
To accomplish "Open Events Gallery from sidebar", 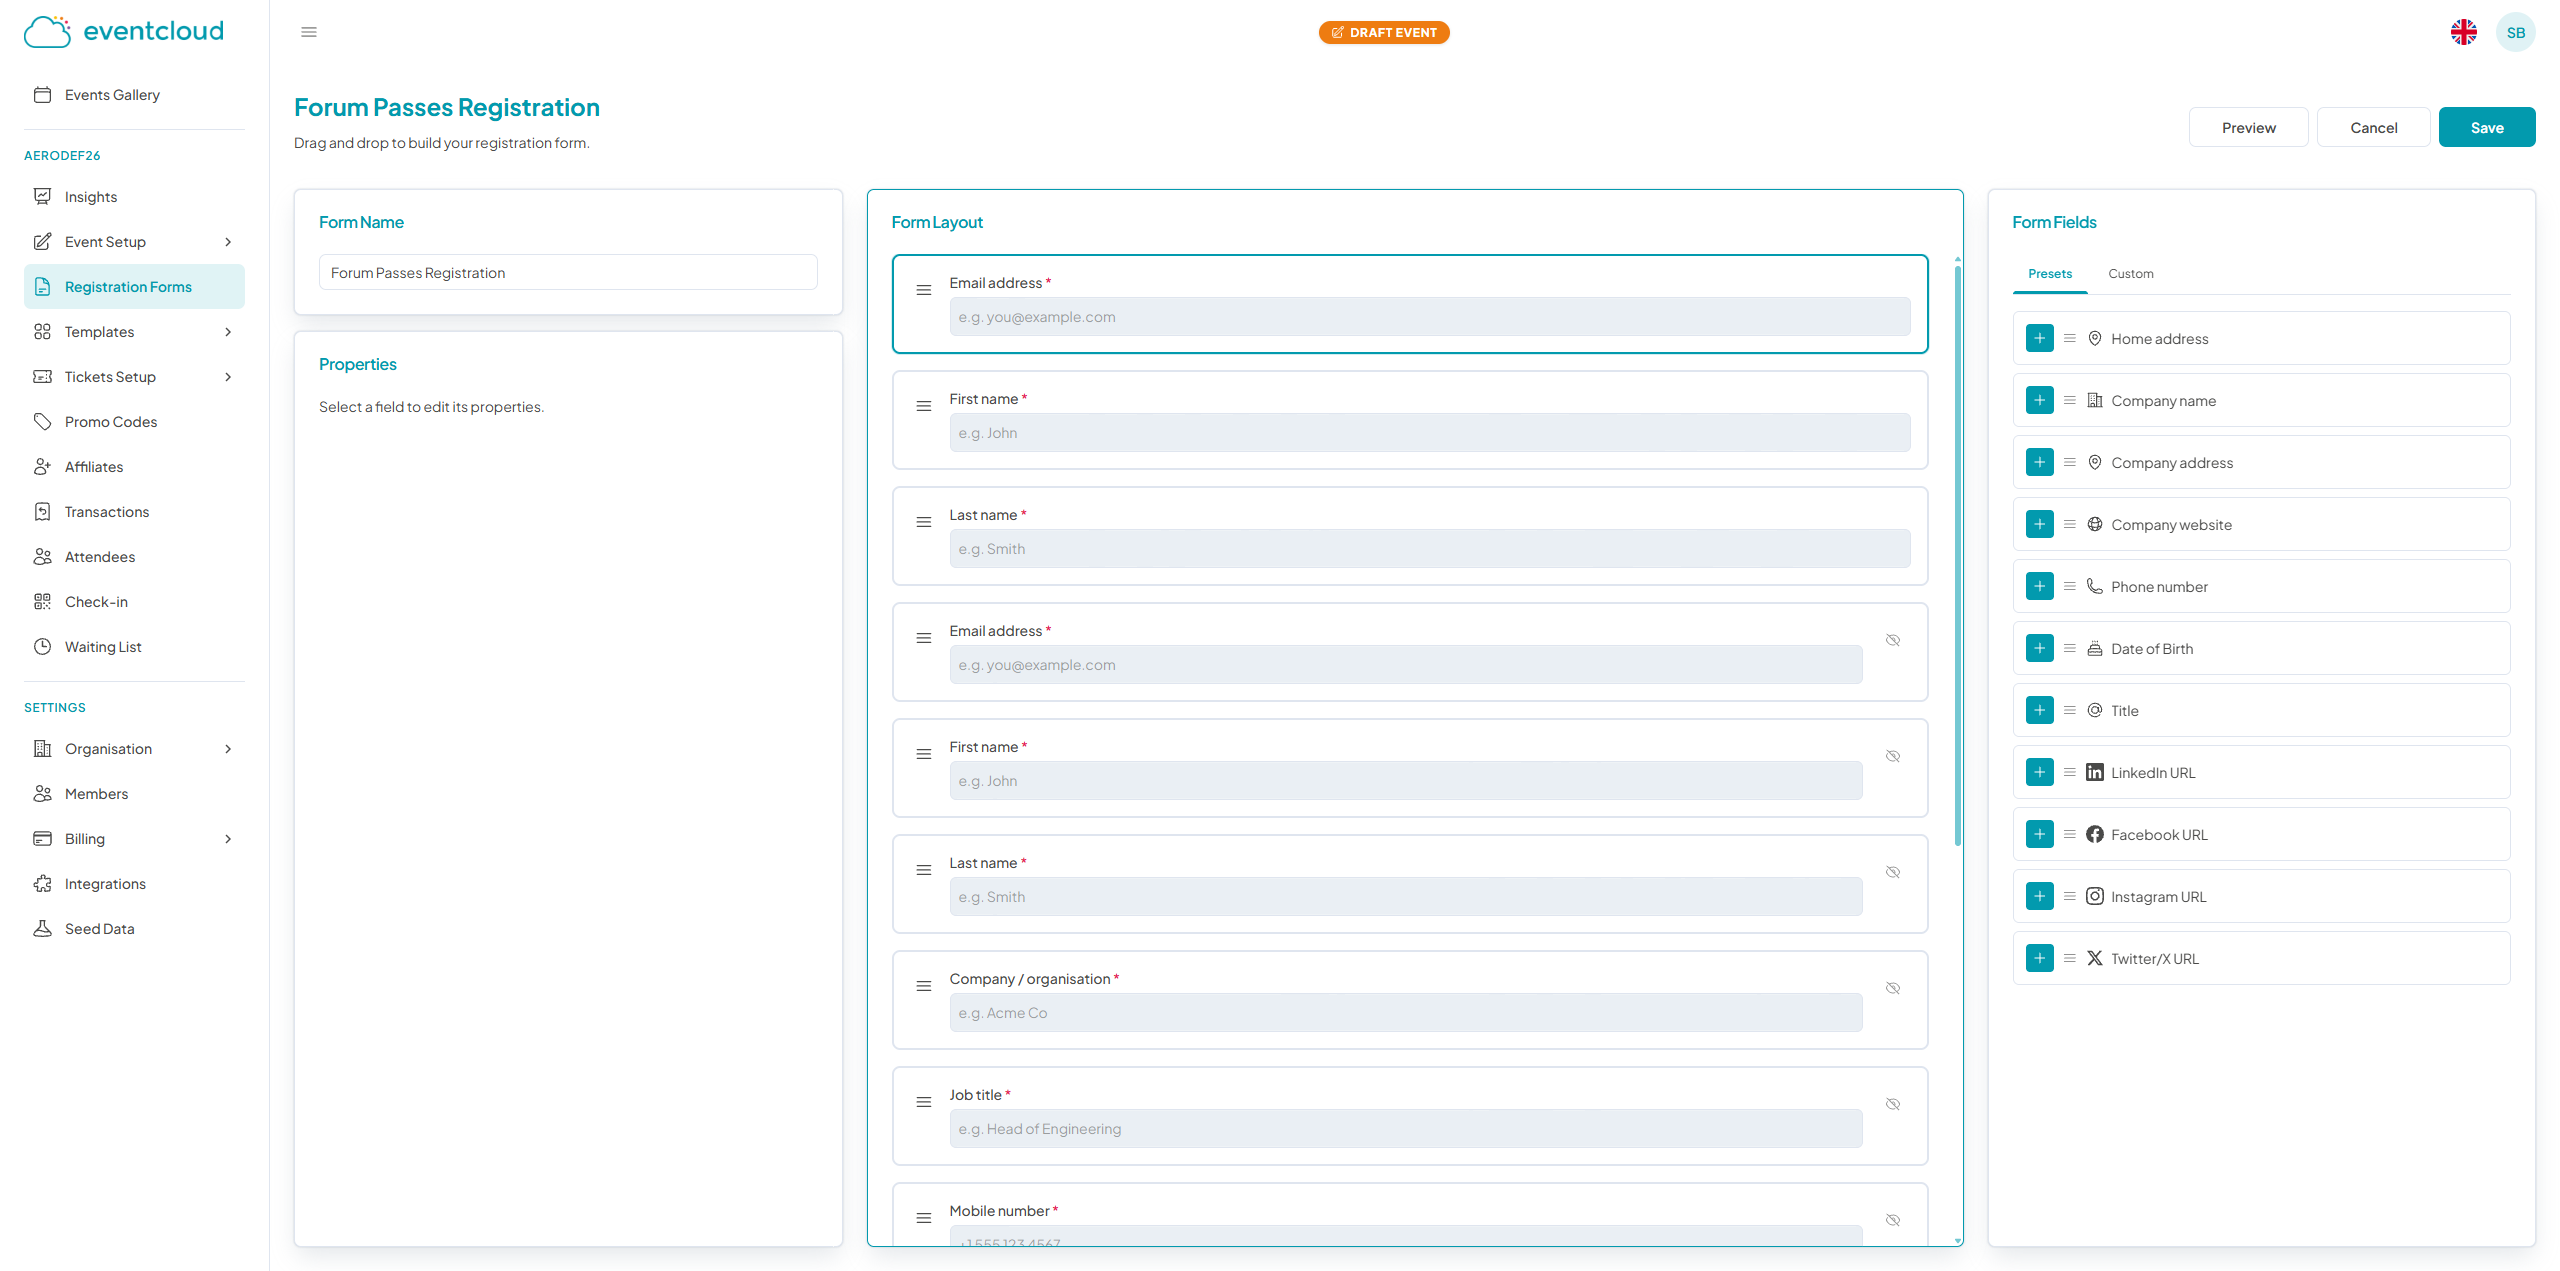I will pyautogui.click(x=134, y=95).
